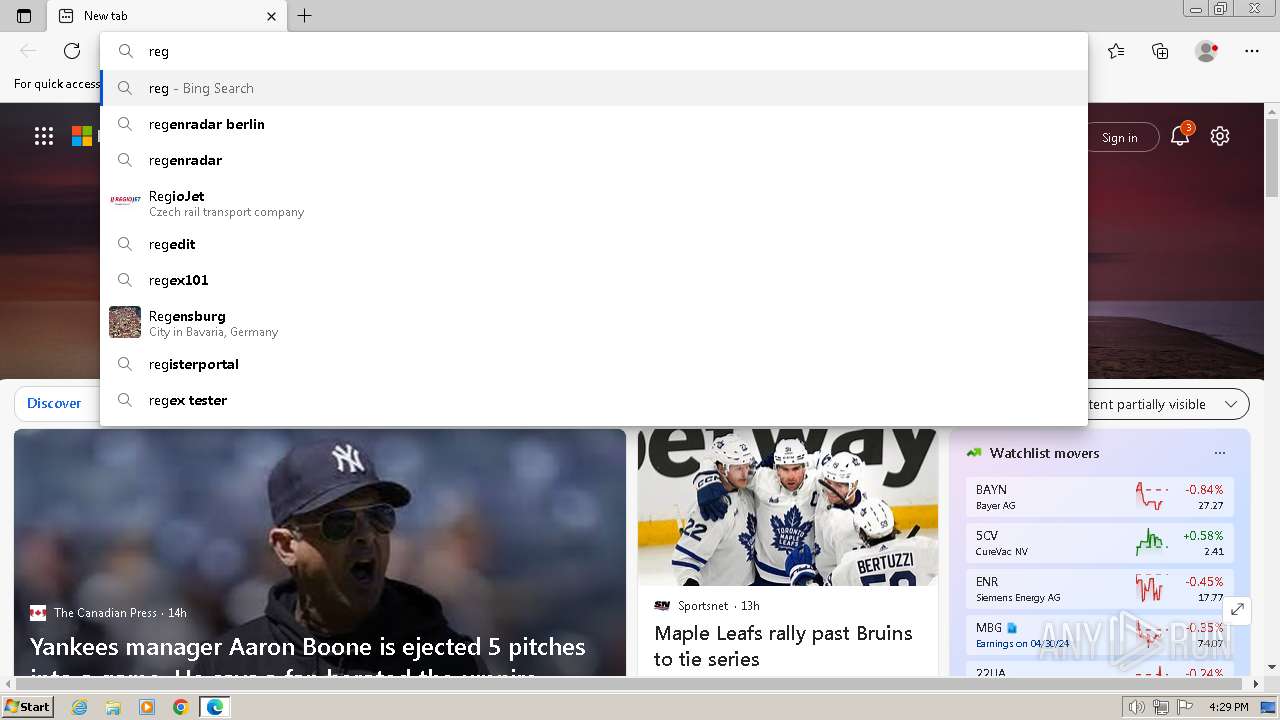Screen dimensions: 1280x720
Task: Open the volume speaker tray icon
Action: 1137,707
